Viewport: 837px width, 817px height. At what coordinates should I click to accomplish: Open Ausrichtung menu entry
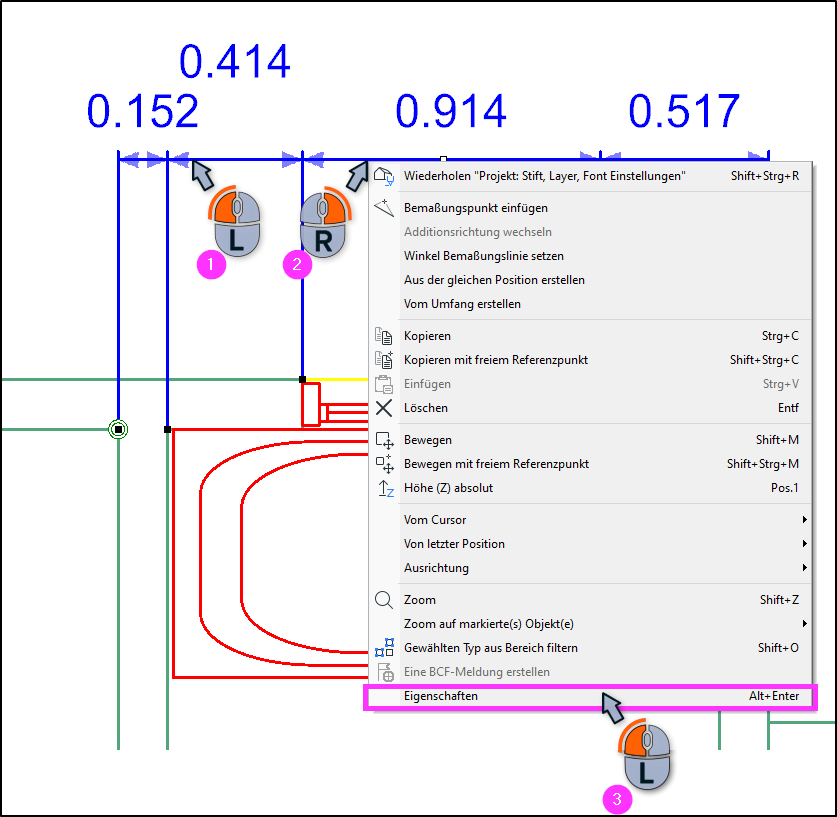tap(590, 568)
